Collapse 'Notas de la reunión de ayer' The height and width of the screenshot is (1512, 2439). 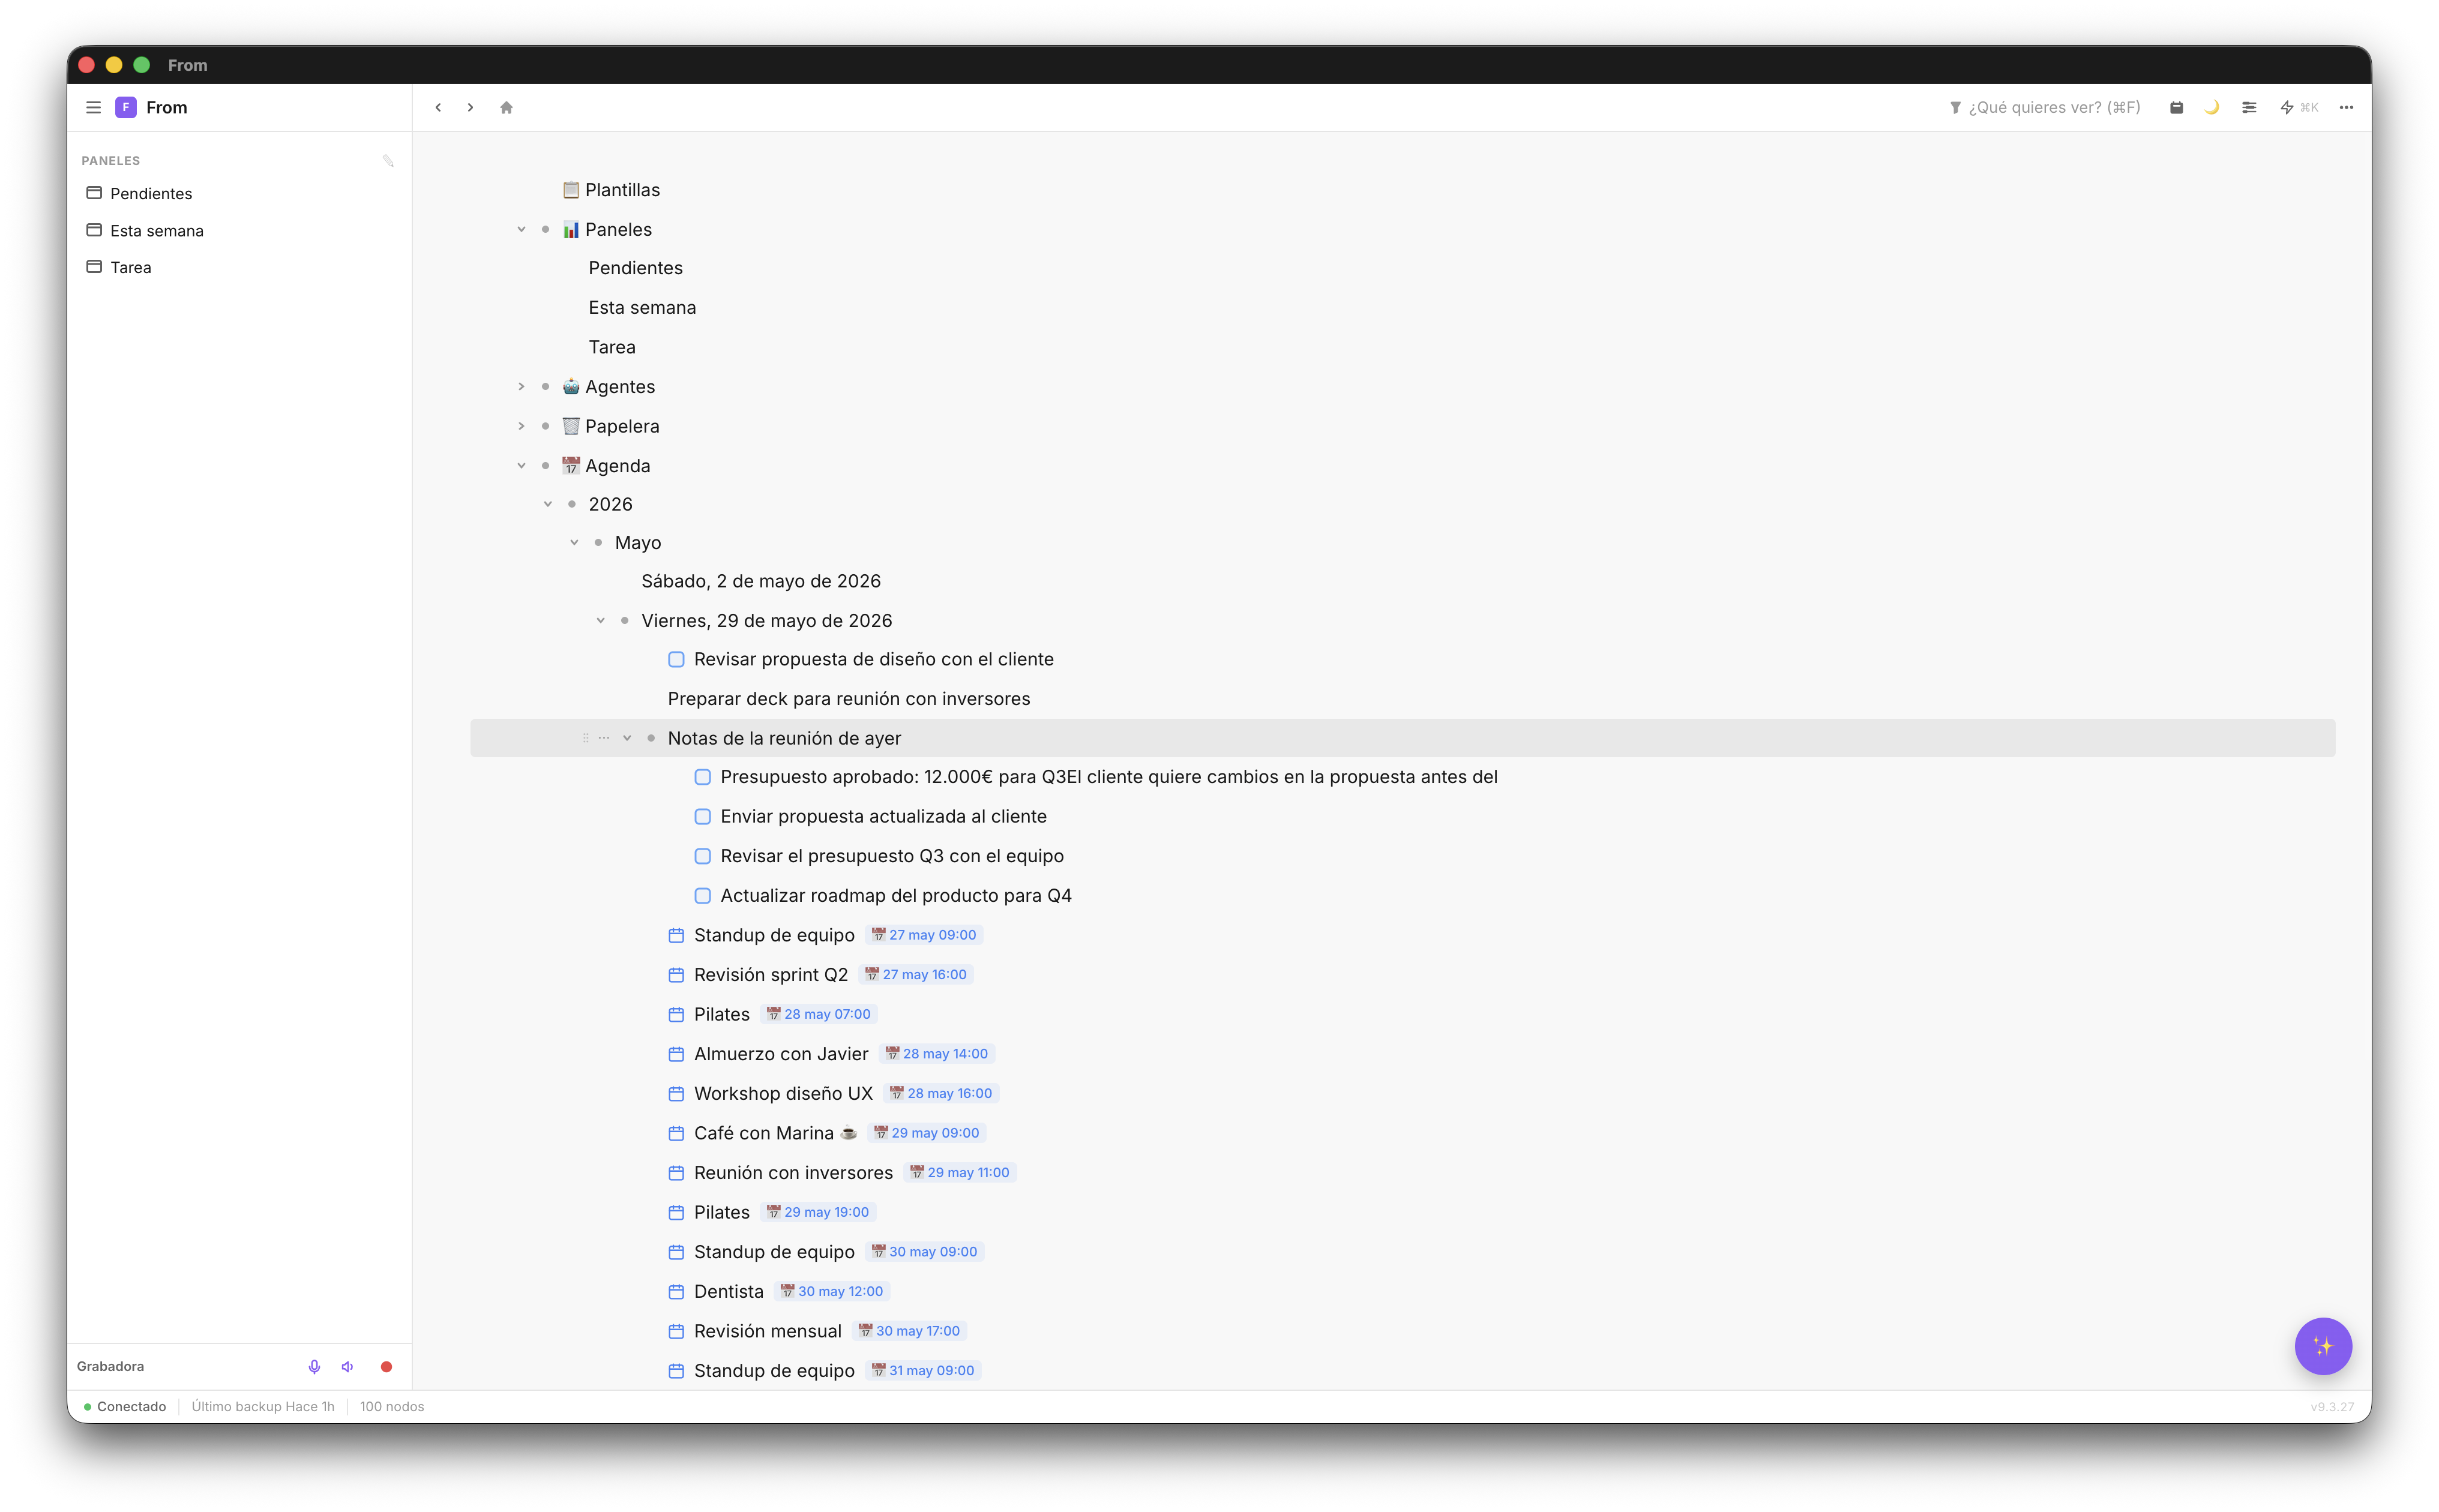(627, 738)
